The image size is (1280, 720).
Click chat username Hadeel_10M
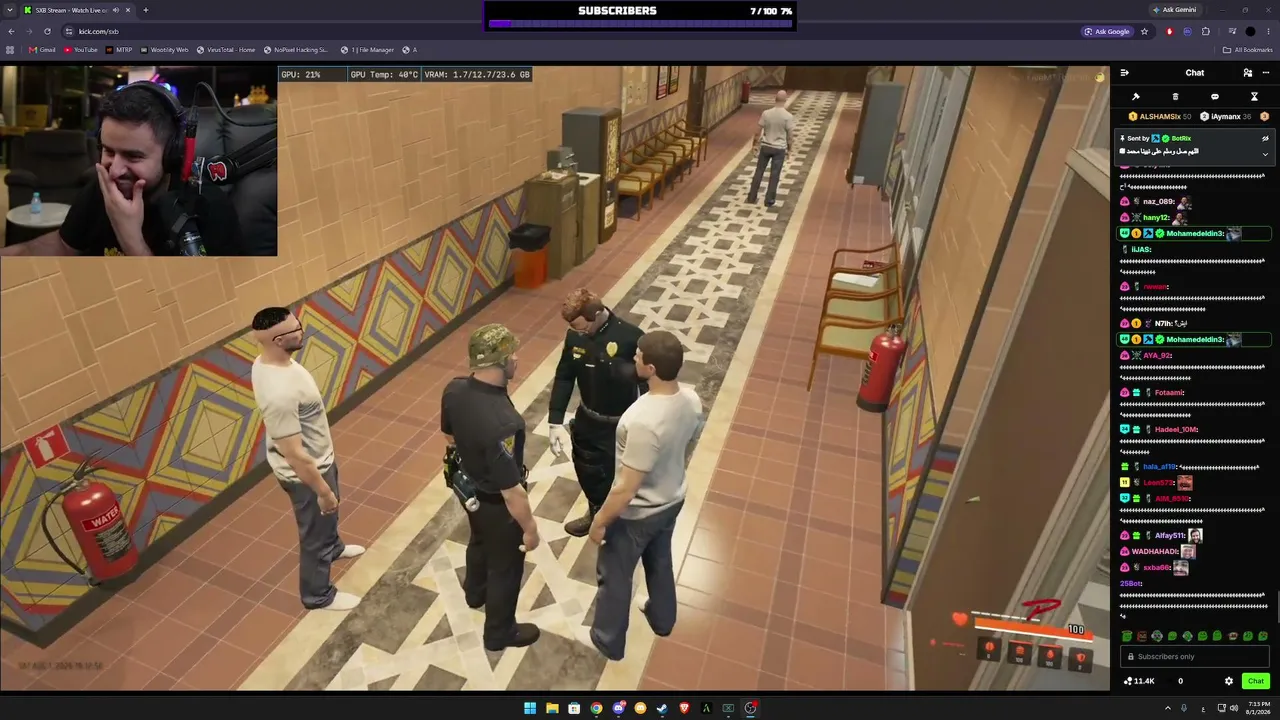point(1177,430)
